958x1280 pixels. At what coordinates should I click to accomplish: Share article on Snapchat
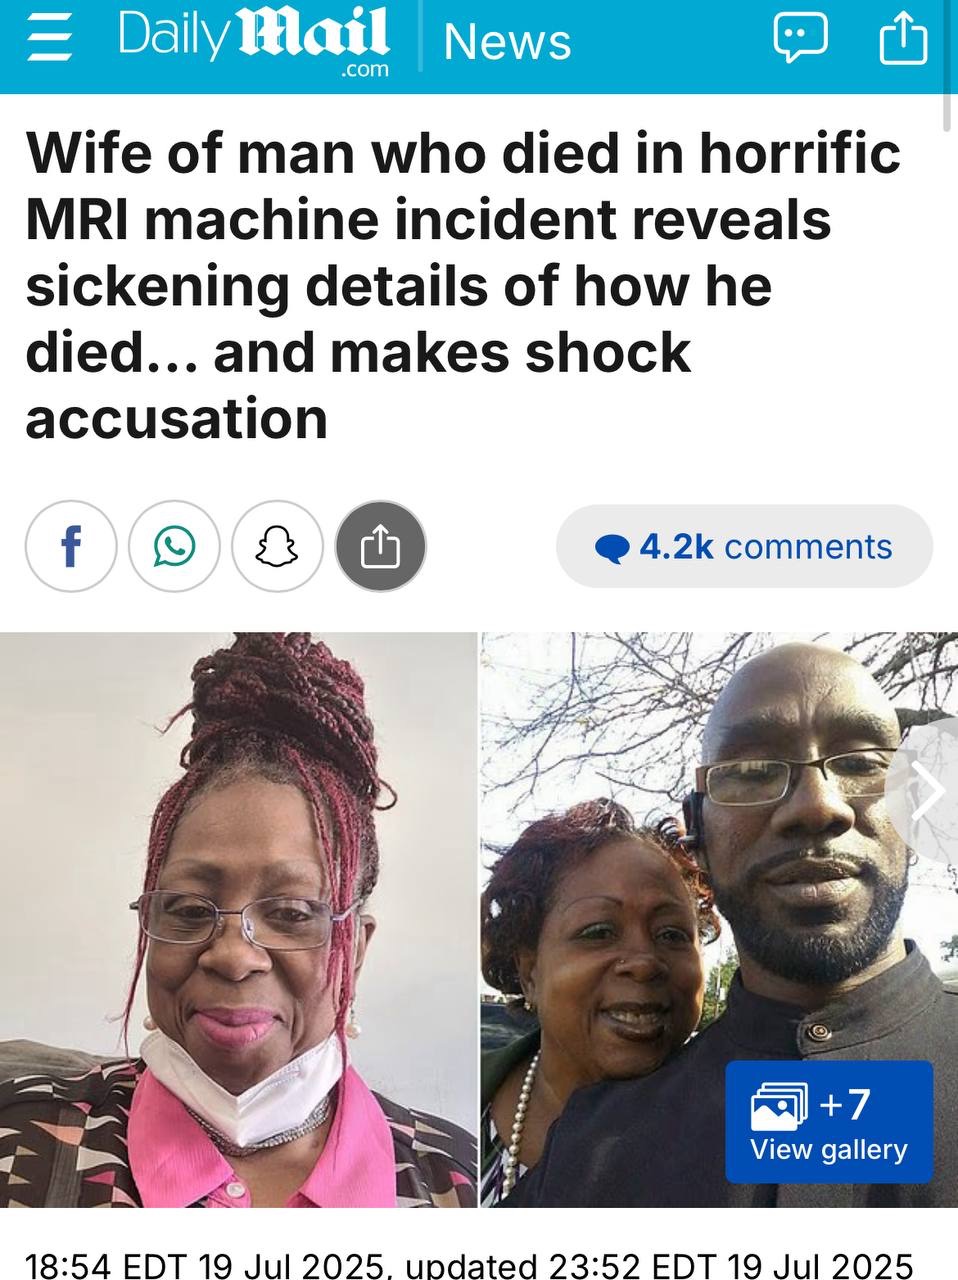278,546
